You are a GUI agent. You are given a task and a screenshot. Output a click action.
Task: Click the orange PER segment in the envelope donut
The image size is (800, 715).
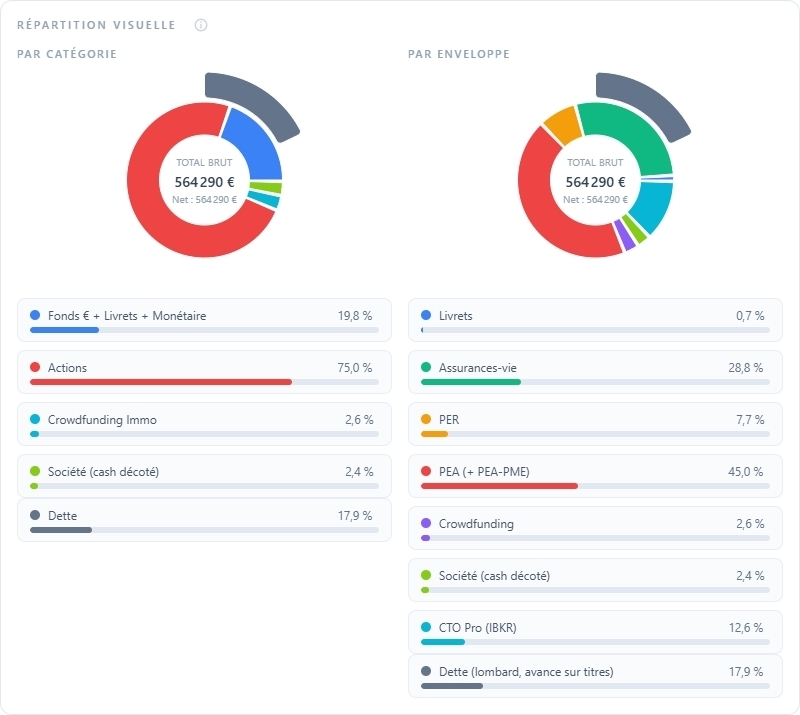click(x=564, y=125)
